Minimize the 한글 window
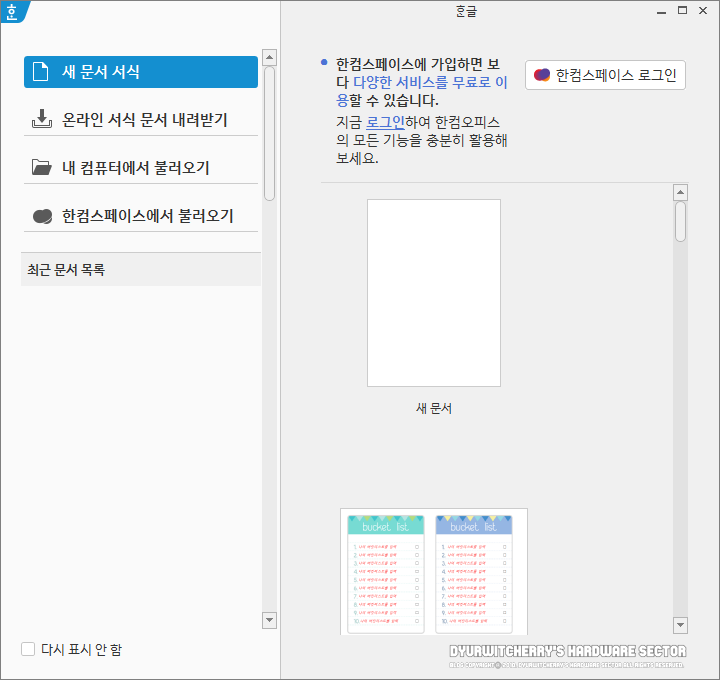Screen dimensions: 720x680 tap(661, 11)
